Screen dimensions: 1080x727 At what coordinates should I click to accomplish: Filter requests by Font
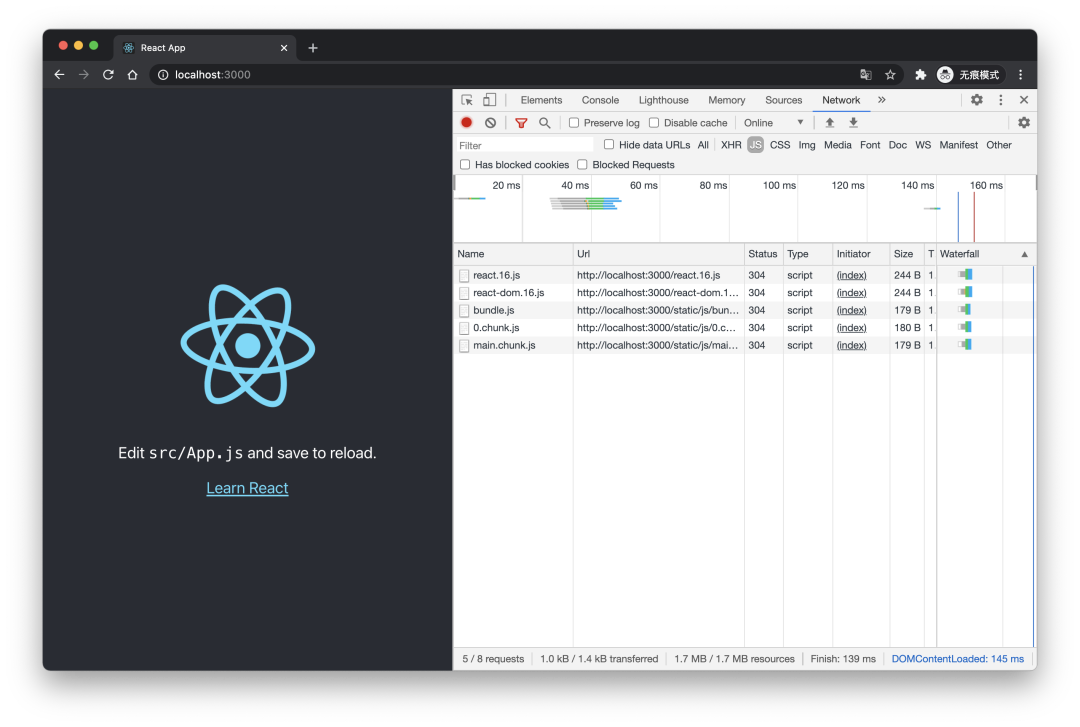[870, 145]
